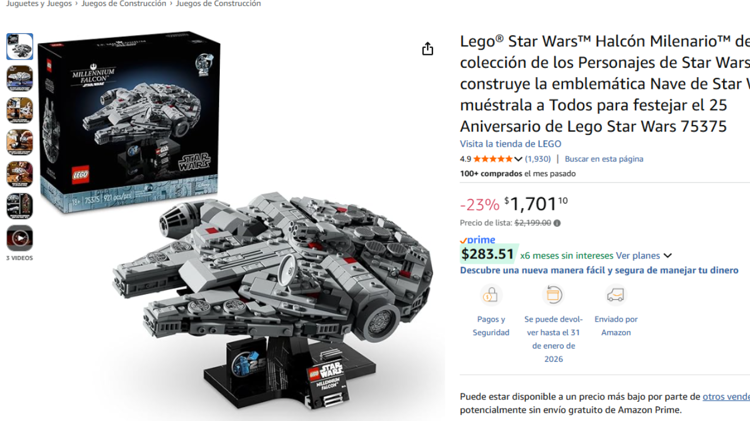Open the Pagos y Seguridad lock icon
This screenshot has height=421, width=750.
(490, 295)
